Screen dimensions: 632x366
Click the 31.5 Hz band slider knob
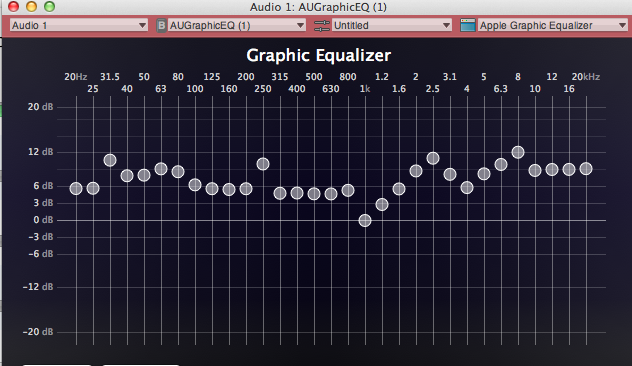click(110, 160)
